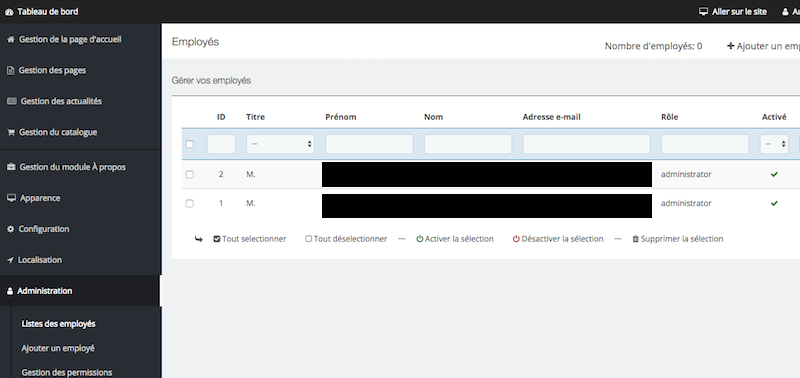Sort by the Prénom column header
The width and height of the screenshot is (800, 378).
coord(341,117)
